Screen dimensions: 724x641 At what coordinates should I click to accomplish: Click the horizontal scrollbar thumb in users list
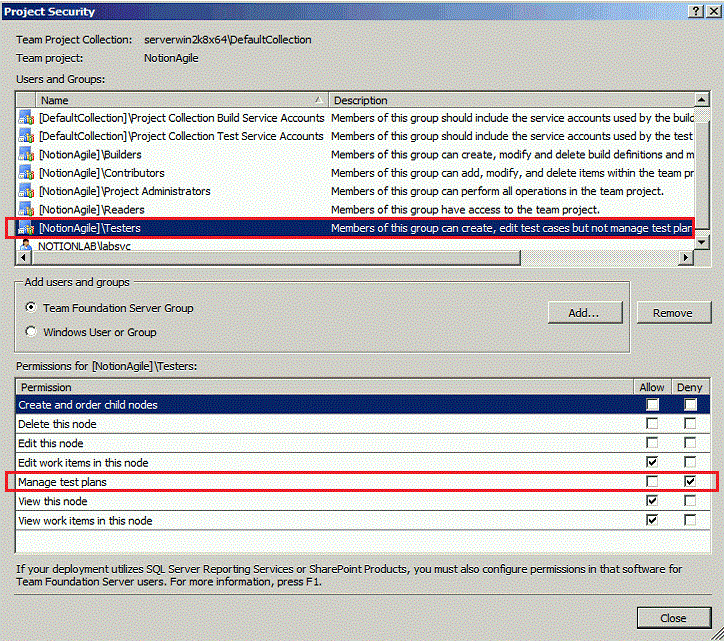[276, 258]
